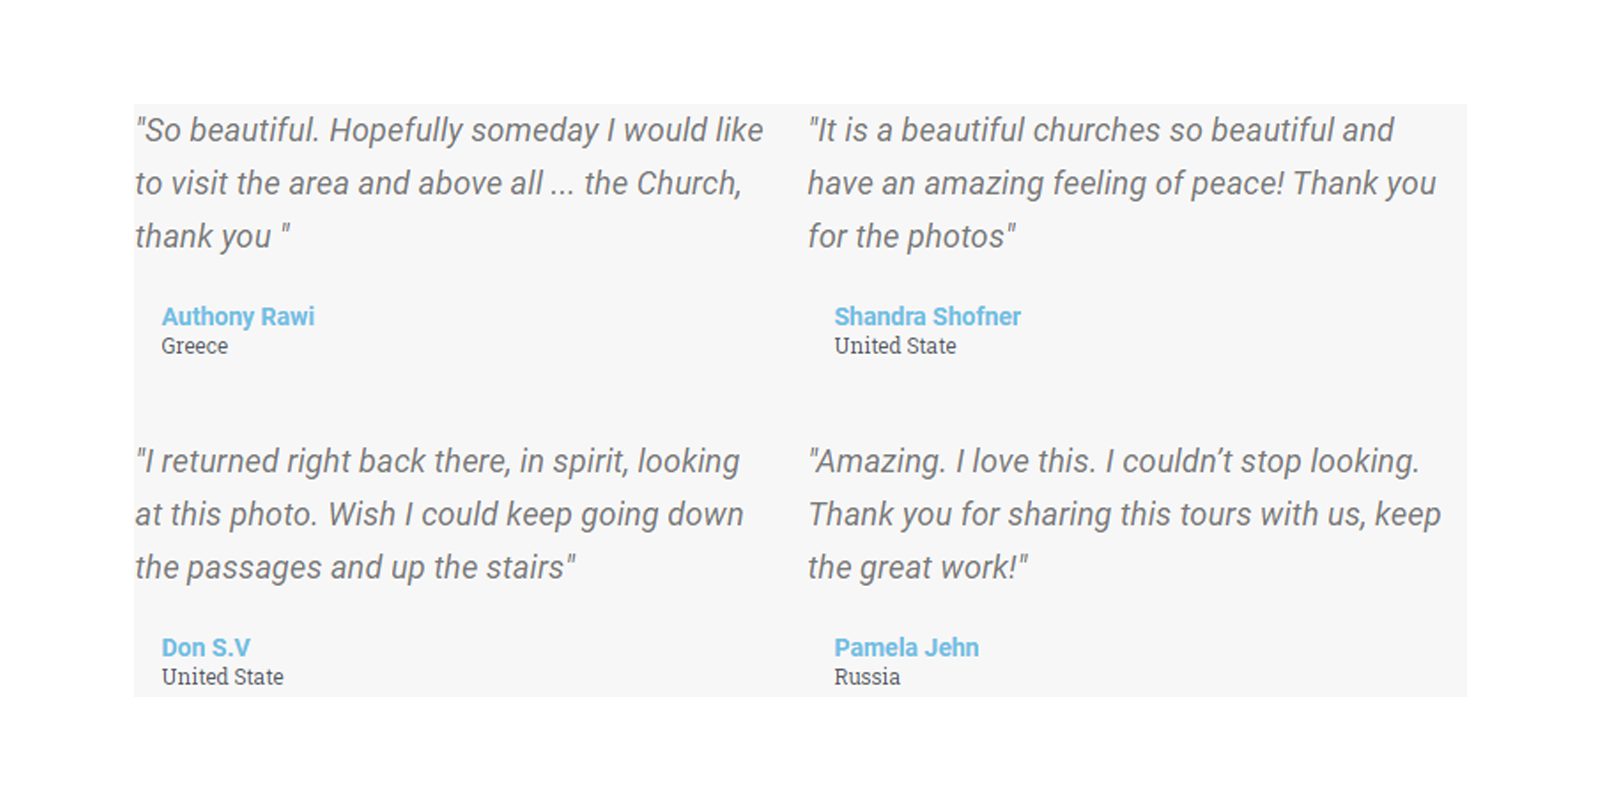Viewport: 1600px width, 800px height.
Task: Click the "It is a beautiful churches" line
Action: pyautogui.click(x=1100, y=131)
